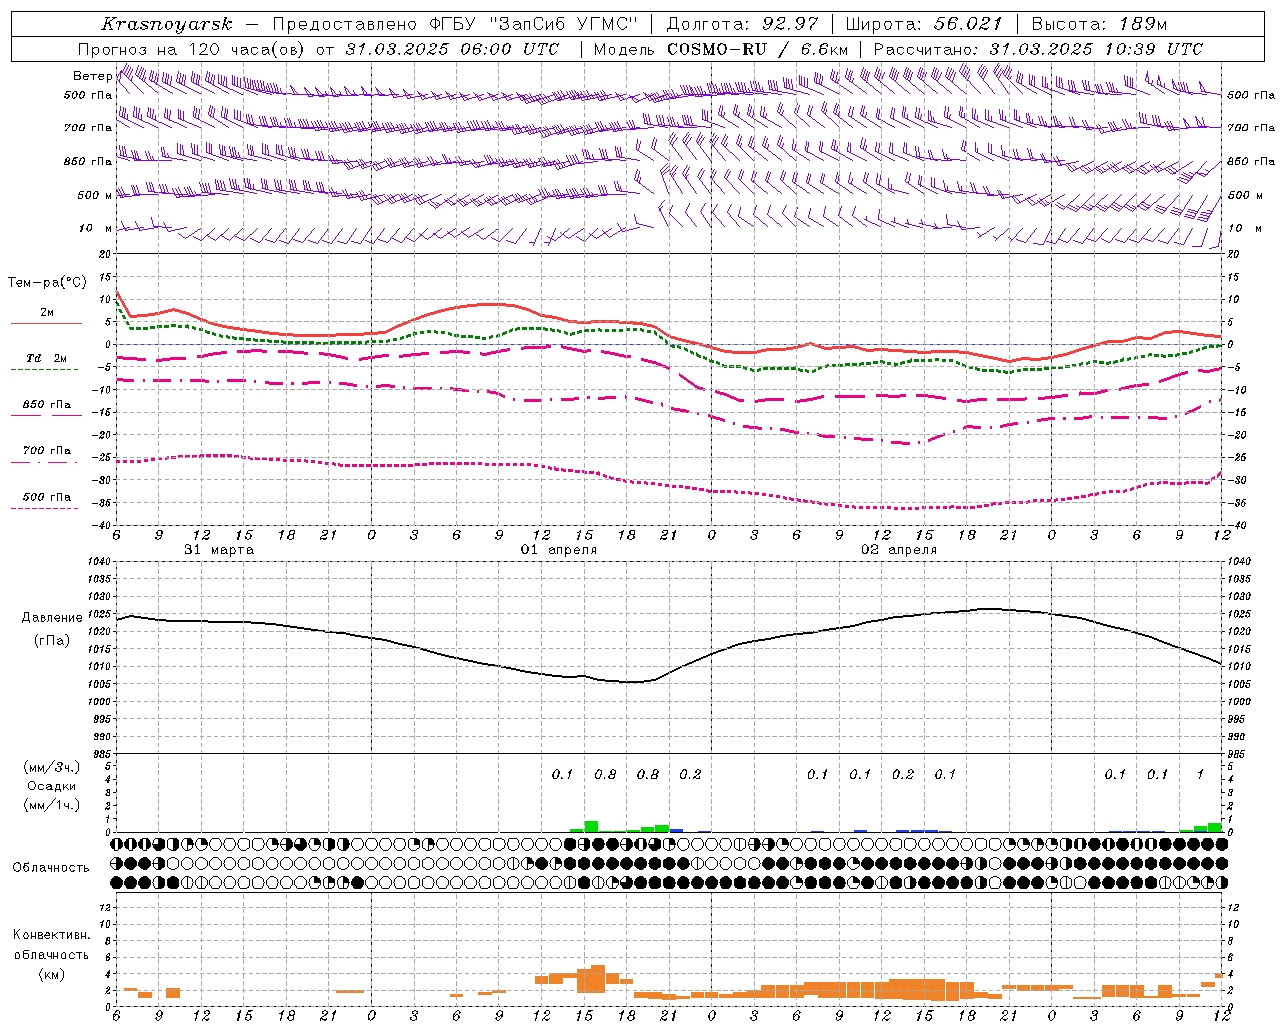Click the '02 апреля' date label
Screen dimensions: 1280x1024
(x=898, y=550)
